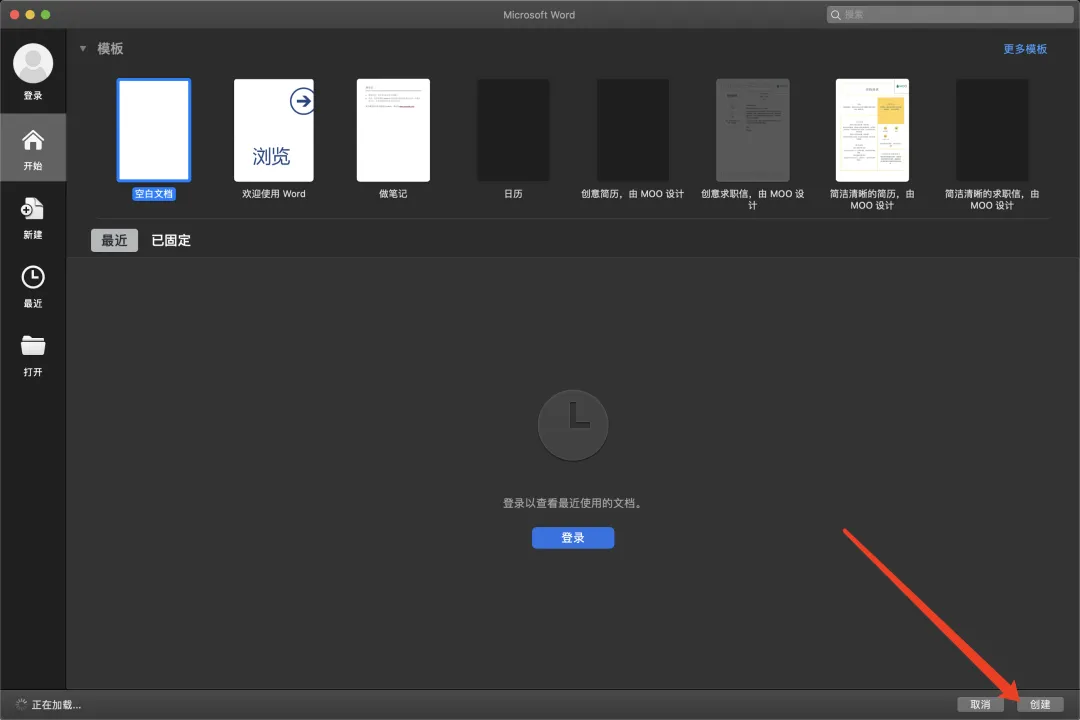Focus the search input field
The width and height of the screenshot is (1080, 720).
click(x=950, y=14)
